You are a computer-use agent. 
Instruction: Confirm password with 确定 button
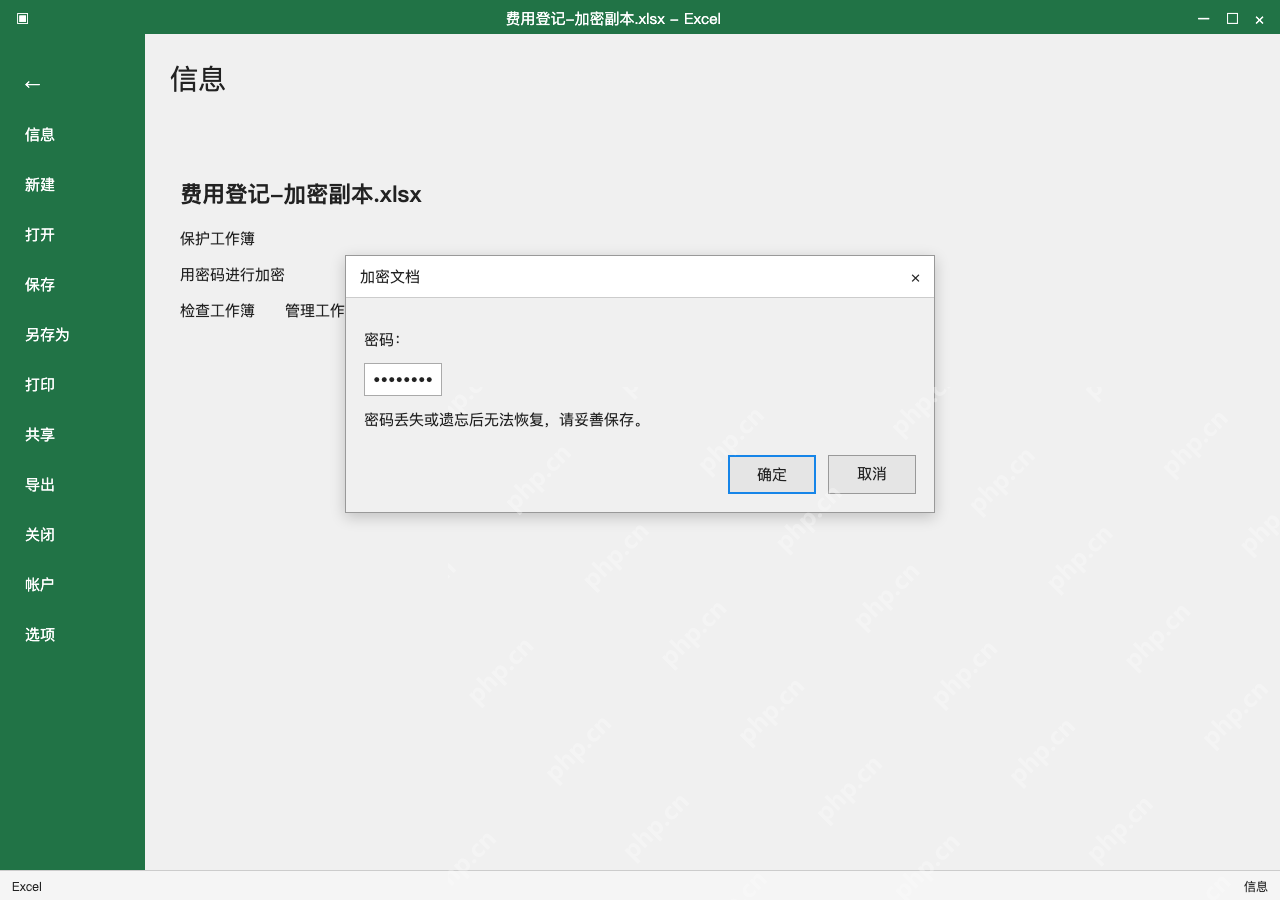click(772, 474)
